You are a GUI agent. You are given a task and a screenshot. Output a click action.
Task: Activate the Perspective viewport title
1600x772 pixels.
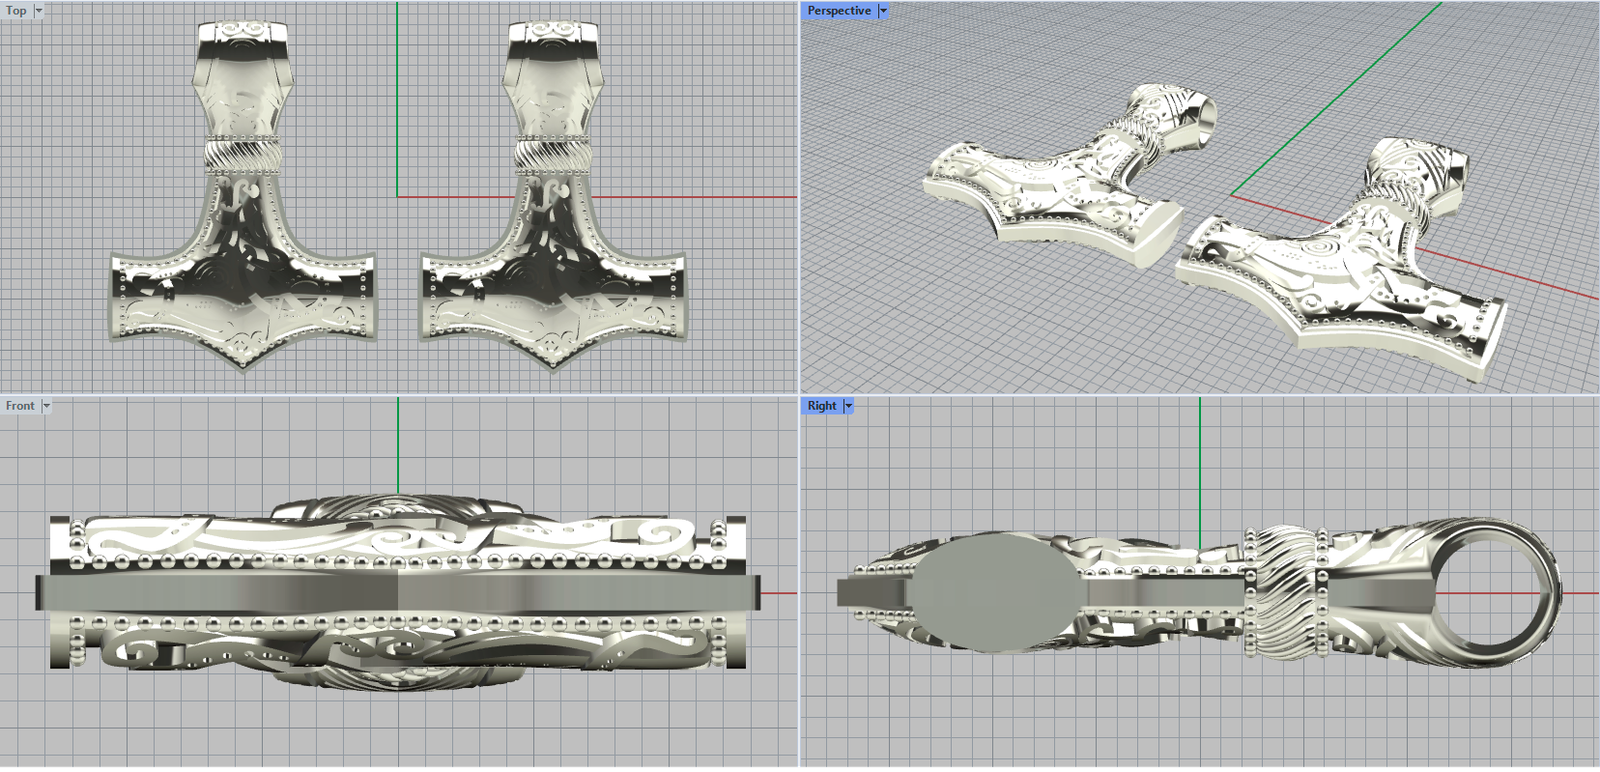coord(838,11)
